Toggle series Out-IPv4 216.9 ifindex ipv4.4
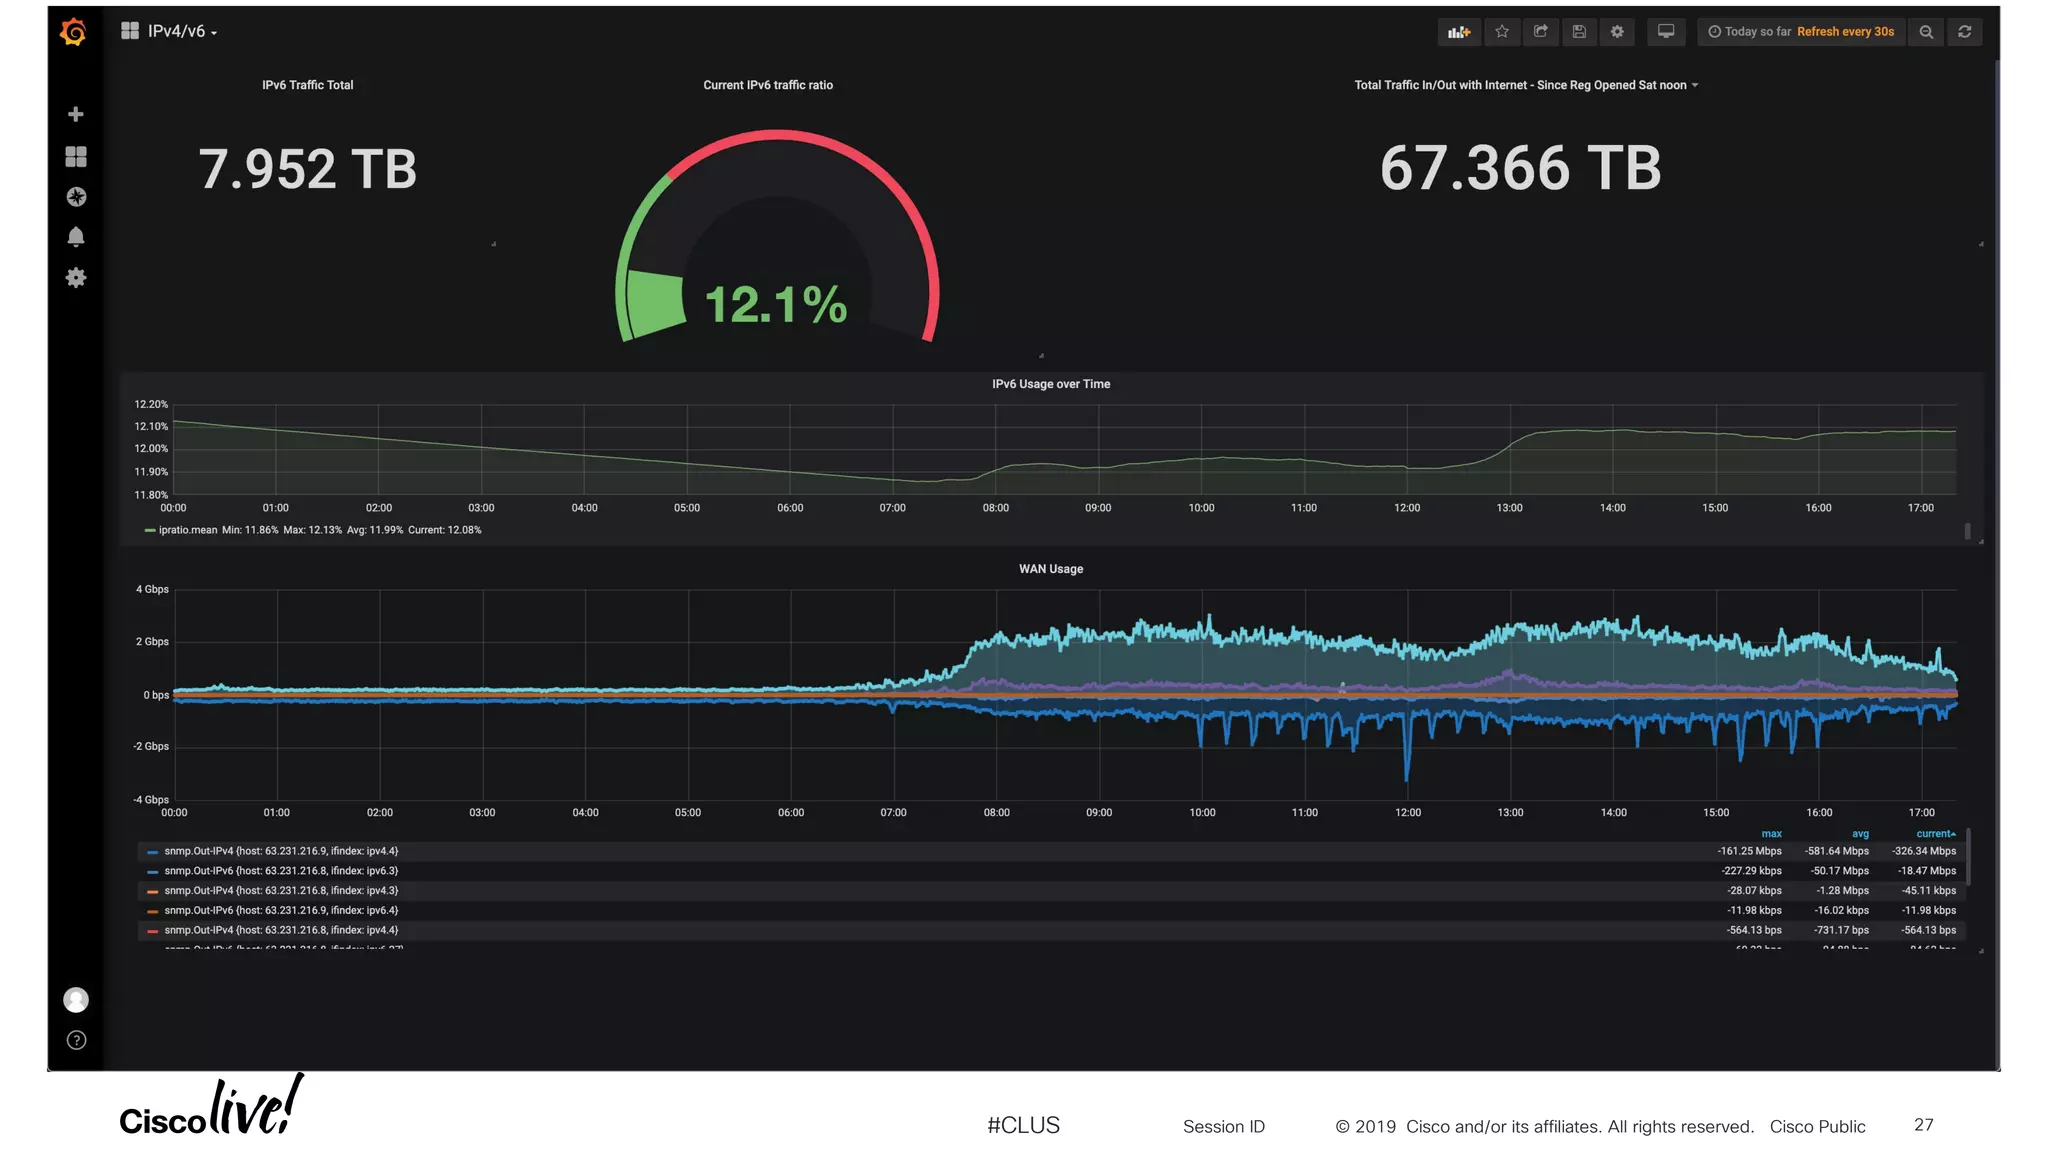The width and height of the screenshot is (2048, 1152). (281, 851)
